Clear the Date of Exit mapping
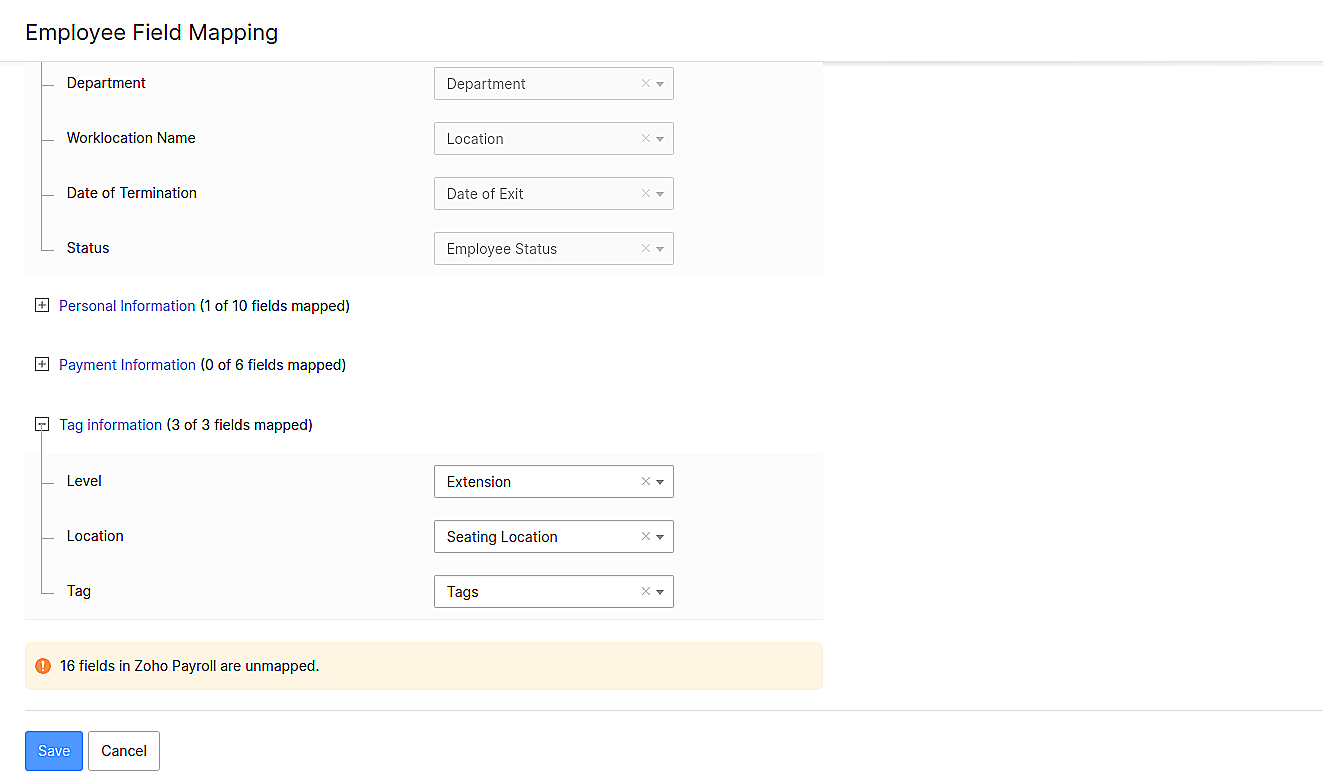 click(645, 194)
